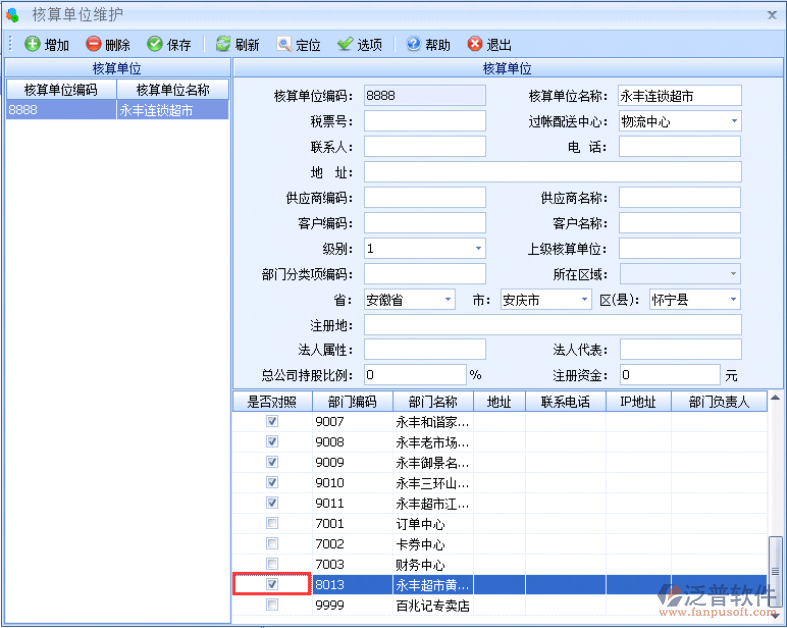
Task: Toggle the checkbox in the 8013 row
Action: (x=272, y=584)
